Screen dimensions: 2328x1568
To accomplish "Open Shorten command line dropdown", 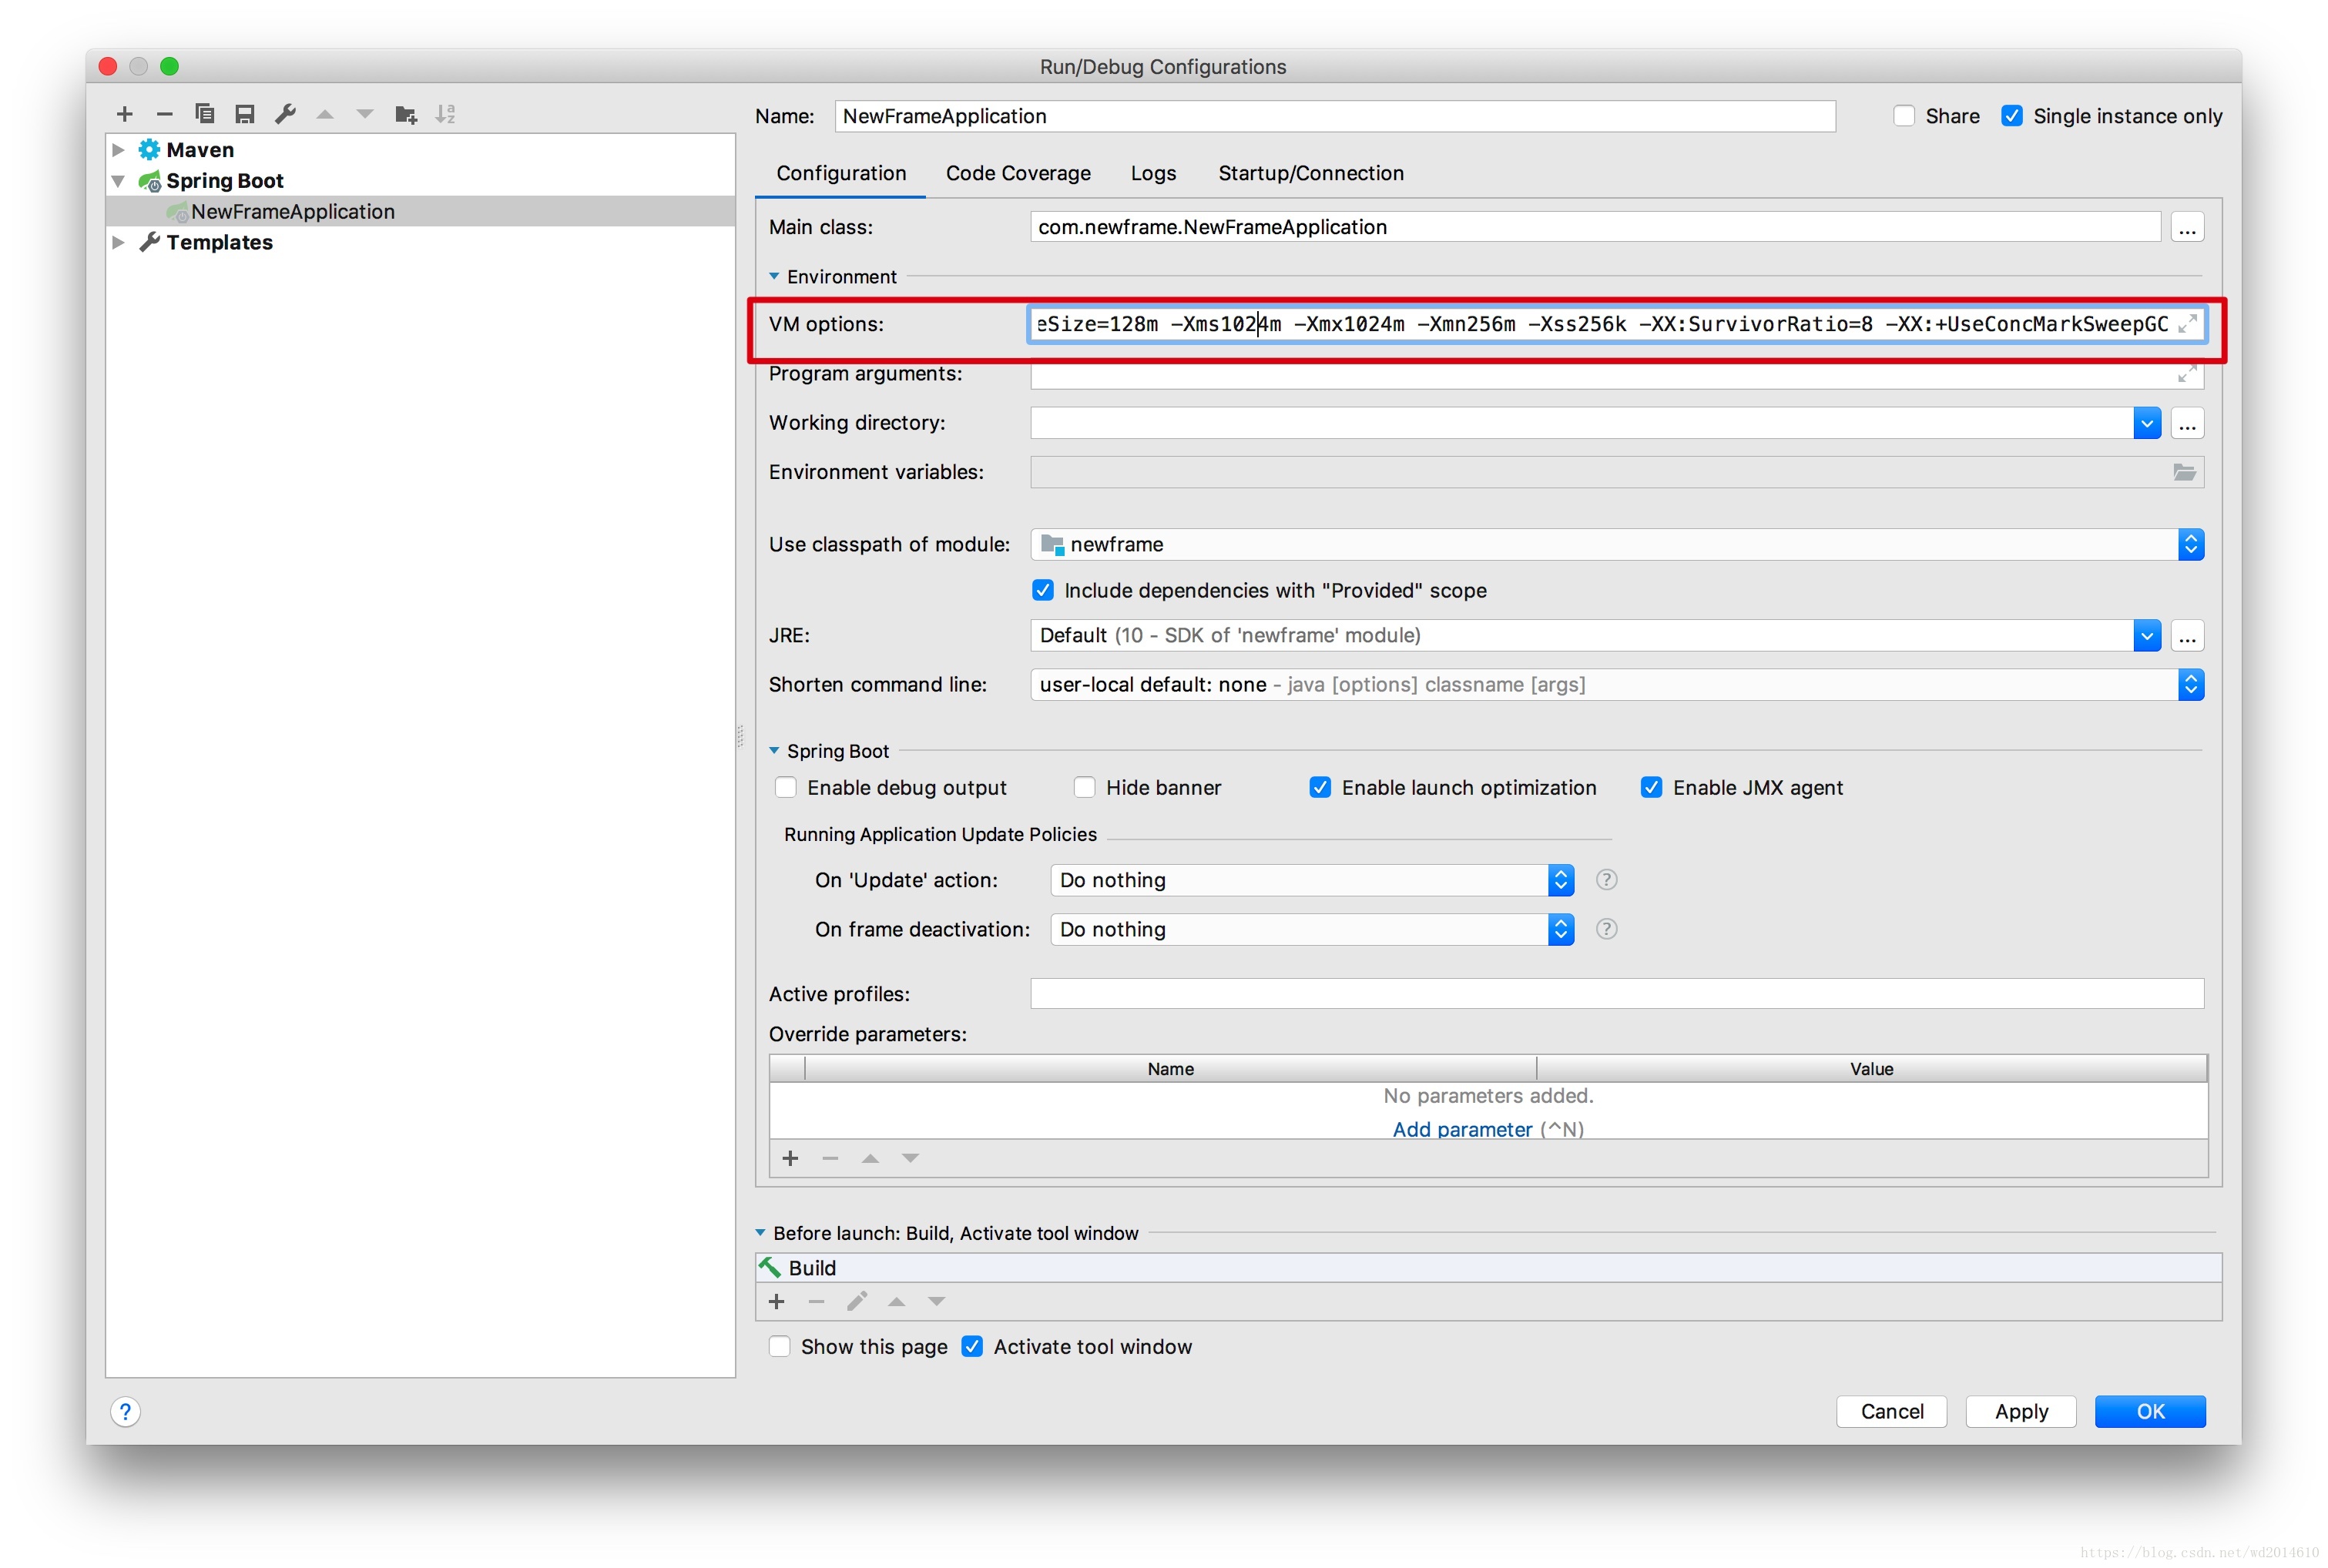I will point(2192,682).
